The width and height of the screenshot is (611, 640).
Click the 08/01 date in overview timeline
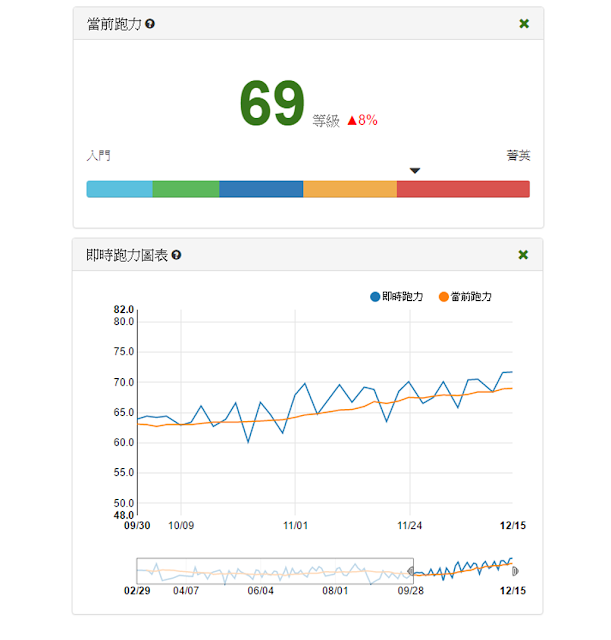coord(335,591)
